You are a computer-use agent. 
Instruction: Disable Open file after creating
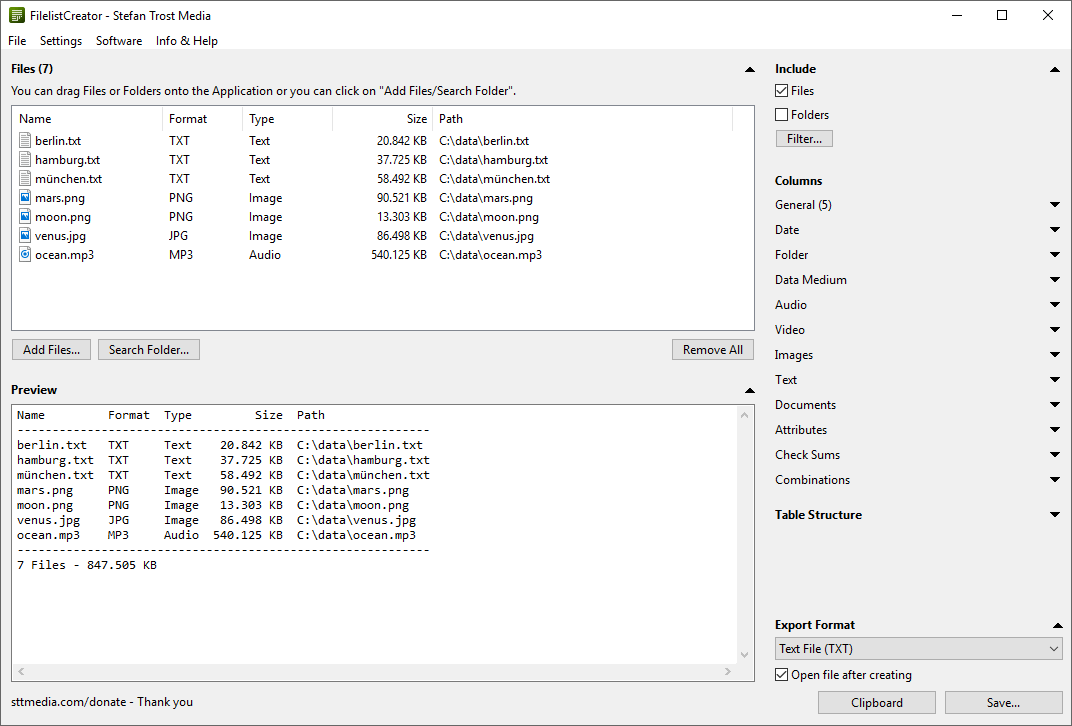click(x=781, y=675)
